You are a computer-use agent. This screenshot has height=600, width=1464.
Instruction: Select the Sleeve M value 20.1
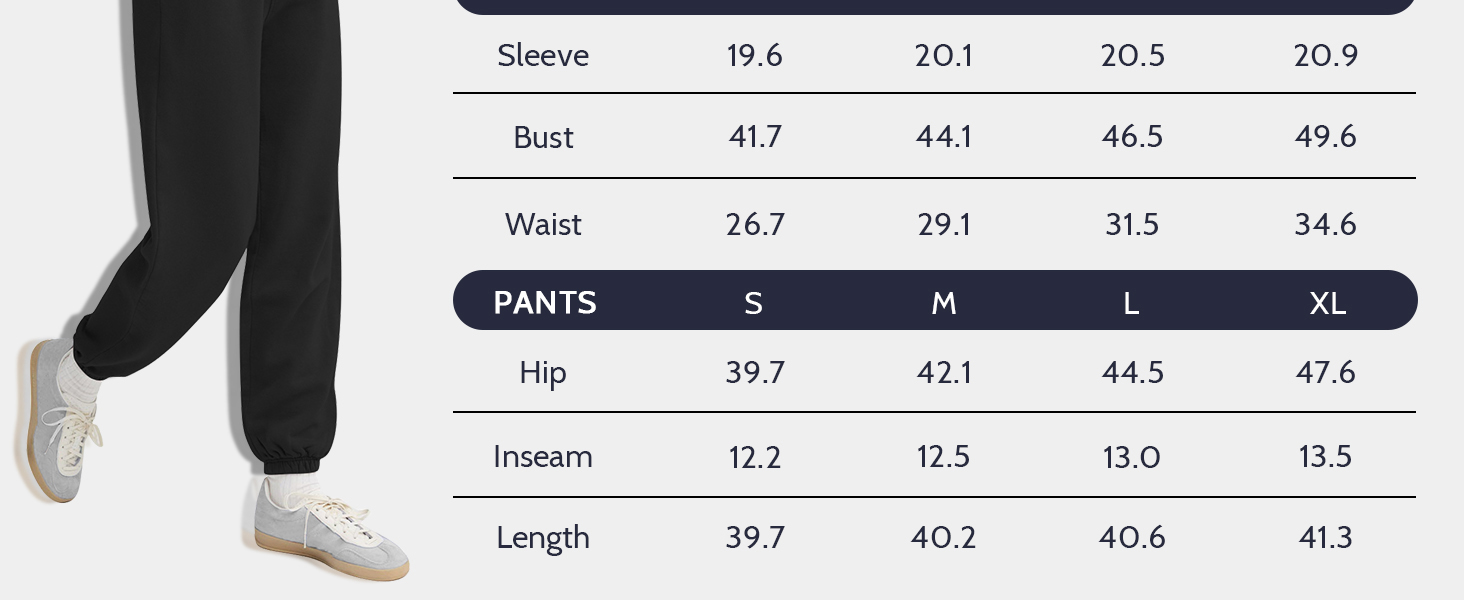(x=944, y=55)
